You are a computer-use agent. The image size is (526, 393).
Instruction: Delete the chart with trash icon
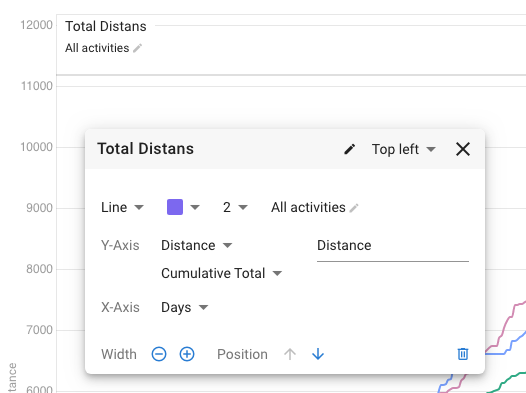point(463,354)
